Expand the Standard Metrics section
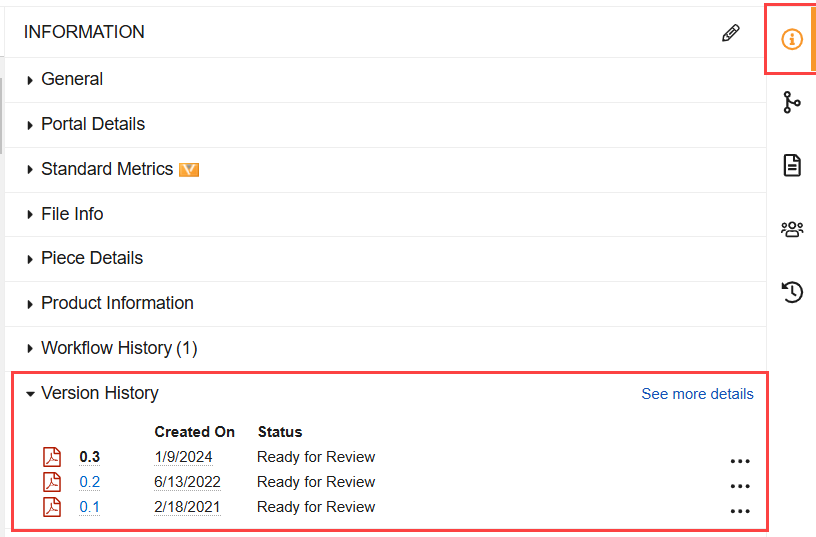This screenshot has width=816, height=537. [x=106, y=169]
